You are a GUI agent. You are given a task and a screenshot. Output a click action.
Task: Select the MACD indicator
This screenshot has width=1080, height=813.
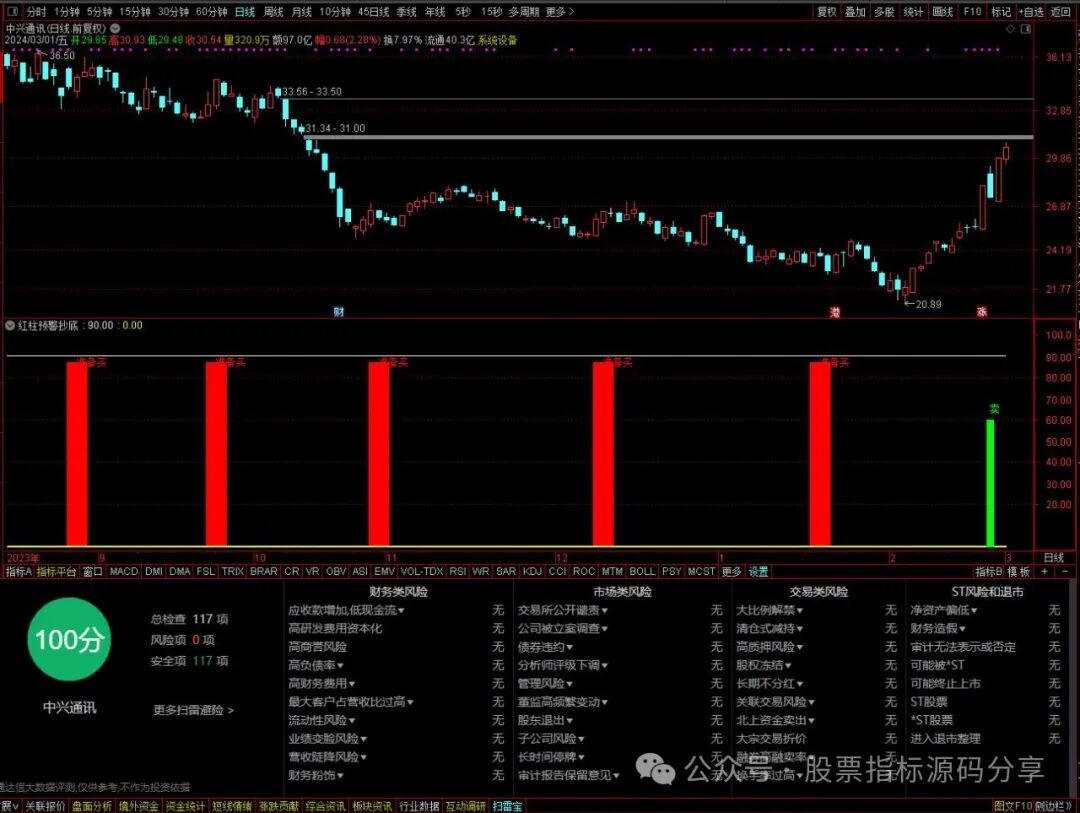(x=124, y=571)
